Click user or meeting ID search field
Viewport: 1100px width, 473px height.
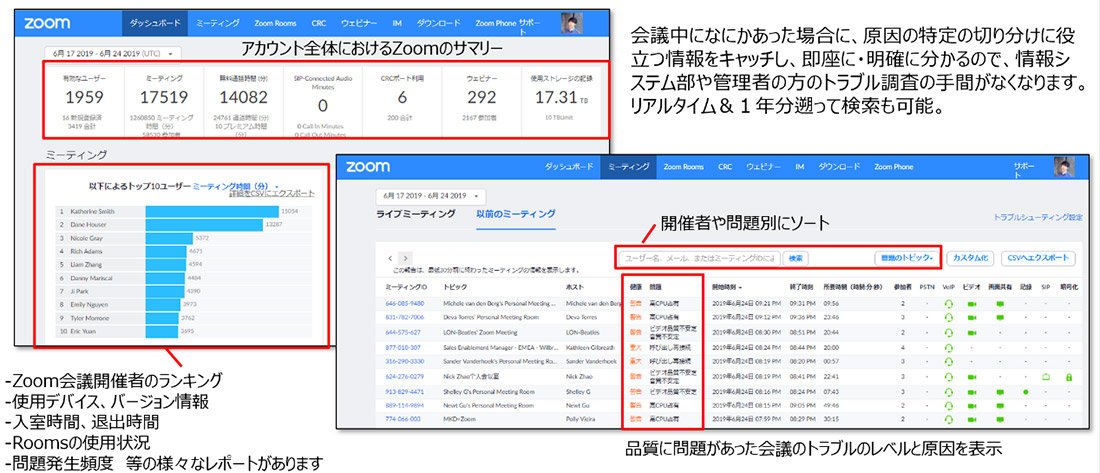(700, 258)
